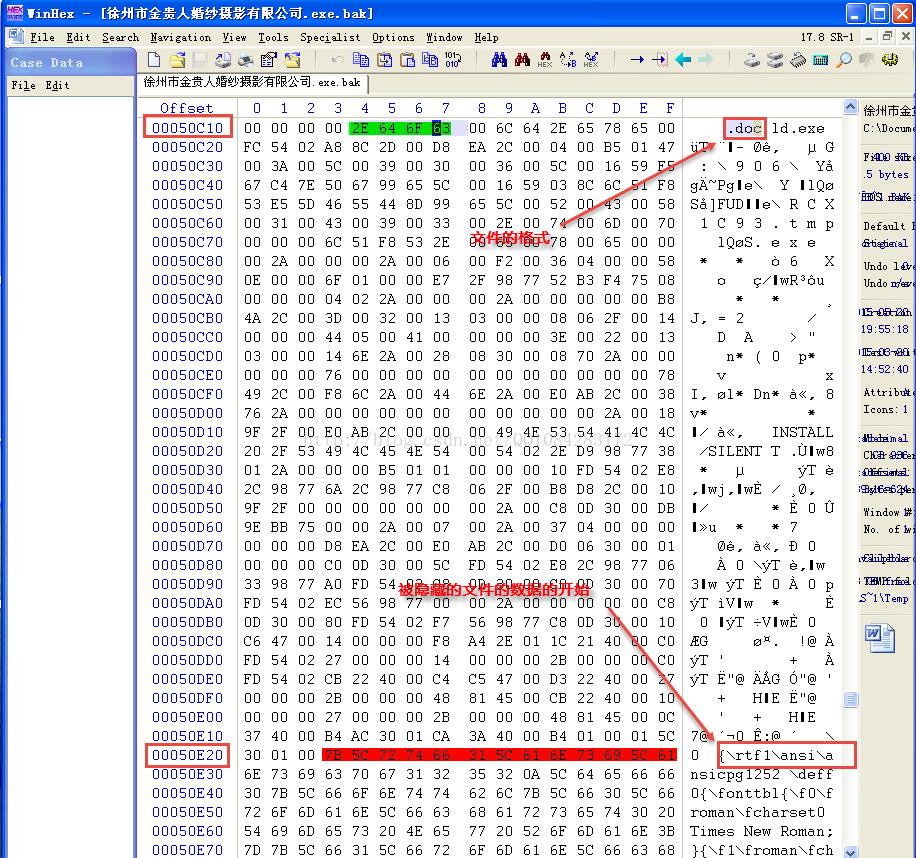Click the Calculator toolbar icon
916x858 pixels.
821,60
